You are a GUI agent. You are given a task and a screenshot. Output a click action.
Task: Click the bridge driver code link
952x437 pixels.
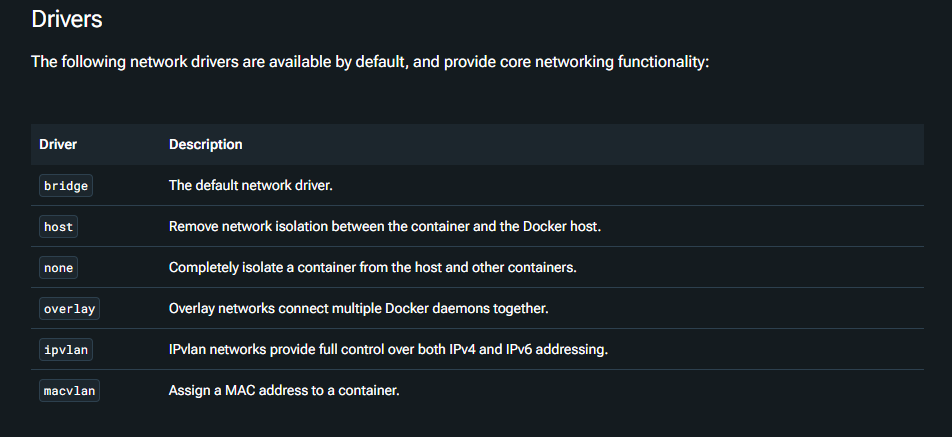(x=66, y=186)
